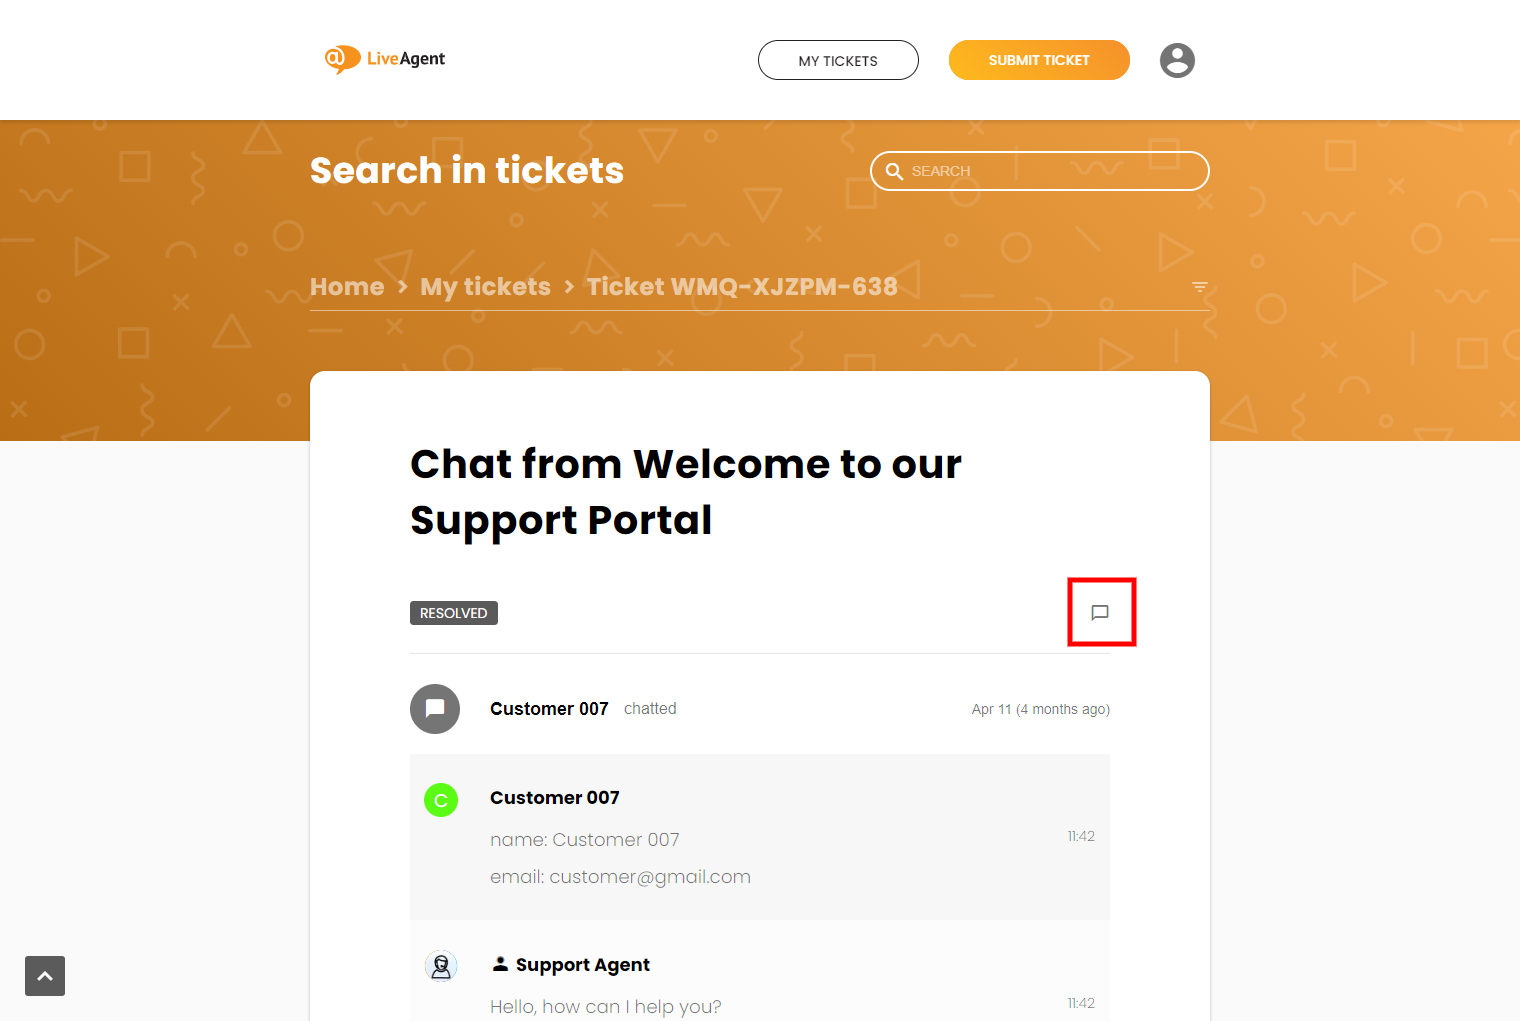Click the Resolved status badge
The image size is (1520, 1021).
tap(454, 613)
